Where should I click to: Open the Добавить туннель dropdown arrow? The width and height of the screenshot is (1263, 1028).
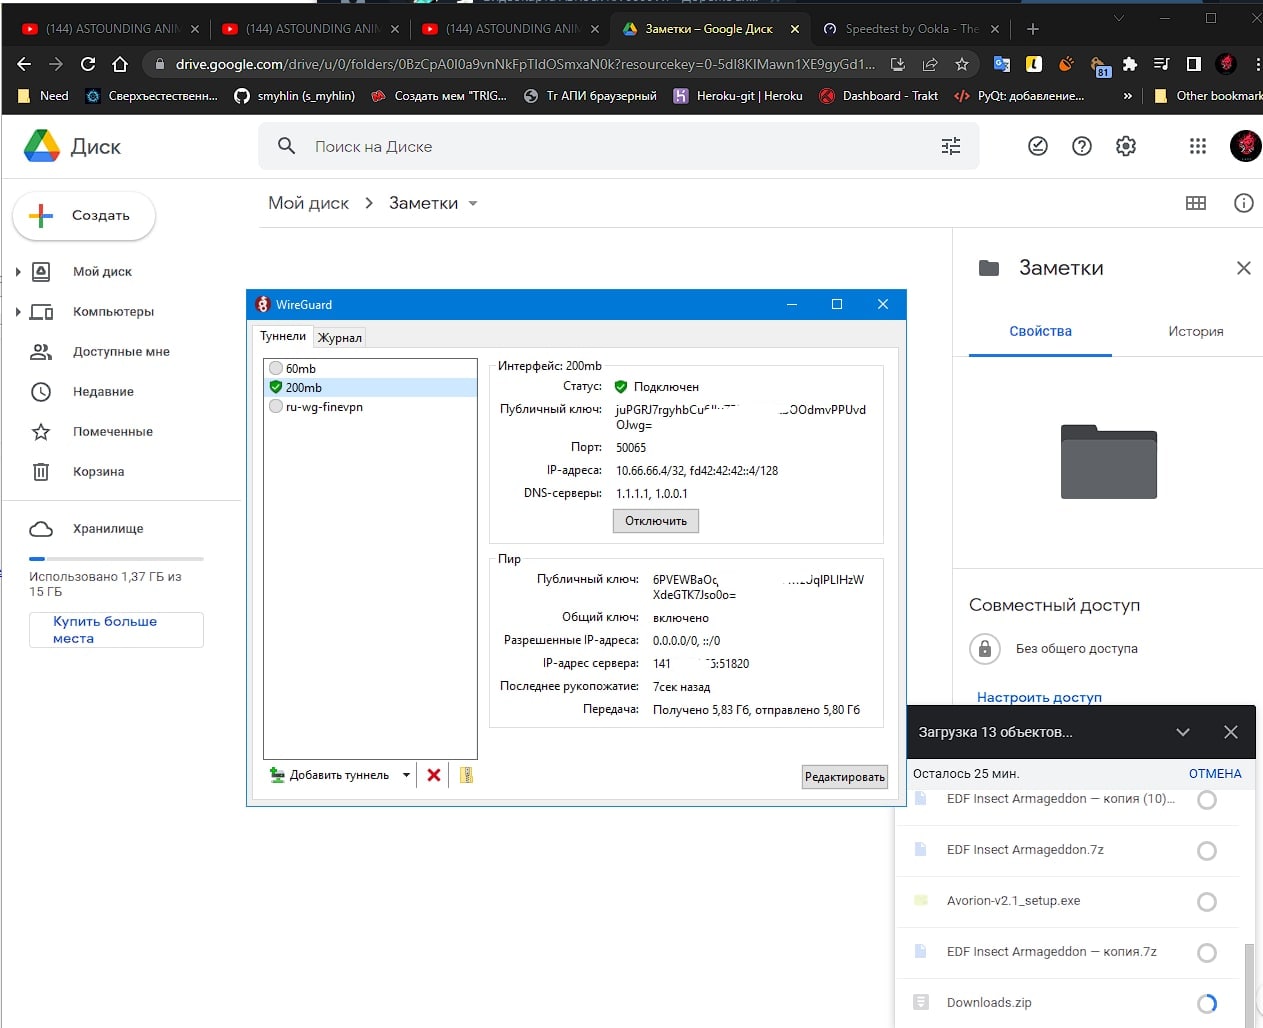[x=406, y=775]
